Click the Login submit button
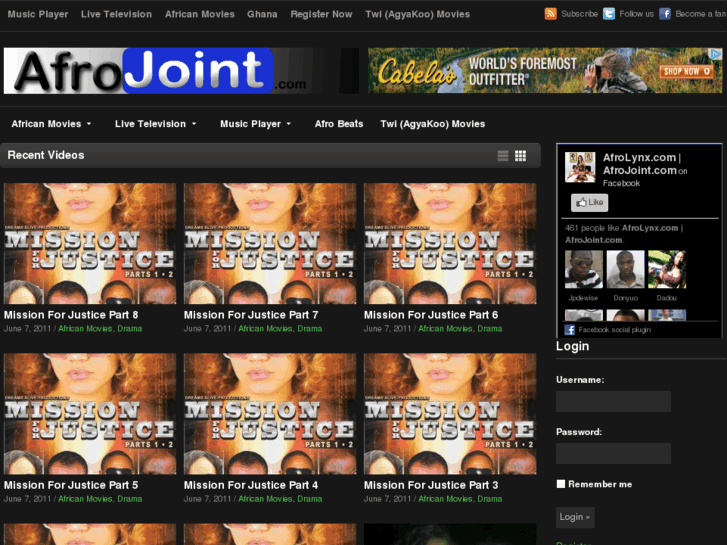This screenshot has height=545, width=727. click(x=575, y=517)
